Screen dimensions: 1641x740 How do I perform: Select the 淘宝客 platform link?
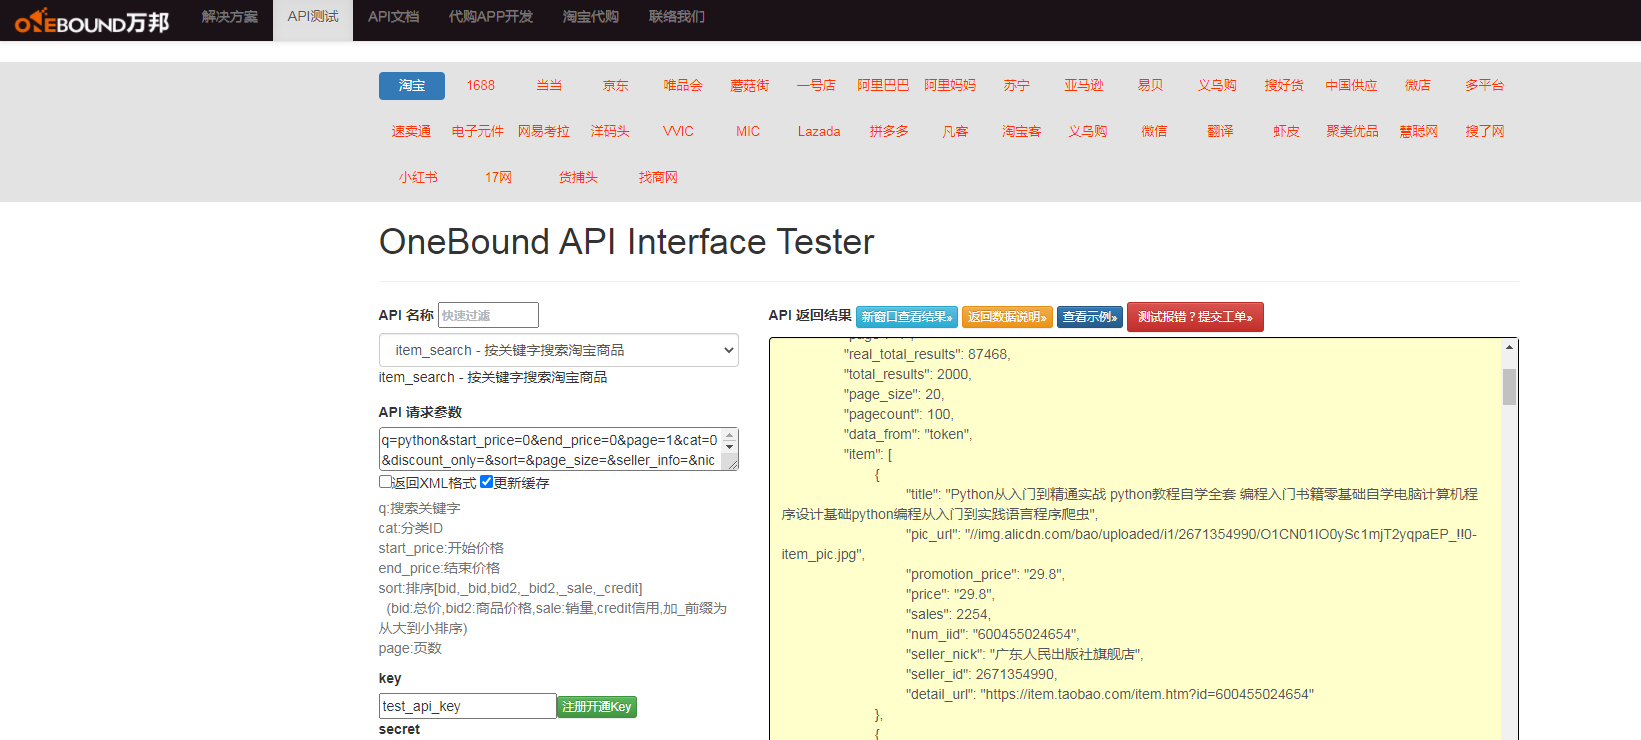[x=1022, y=132]
